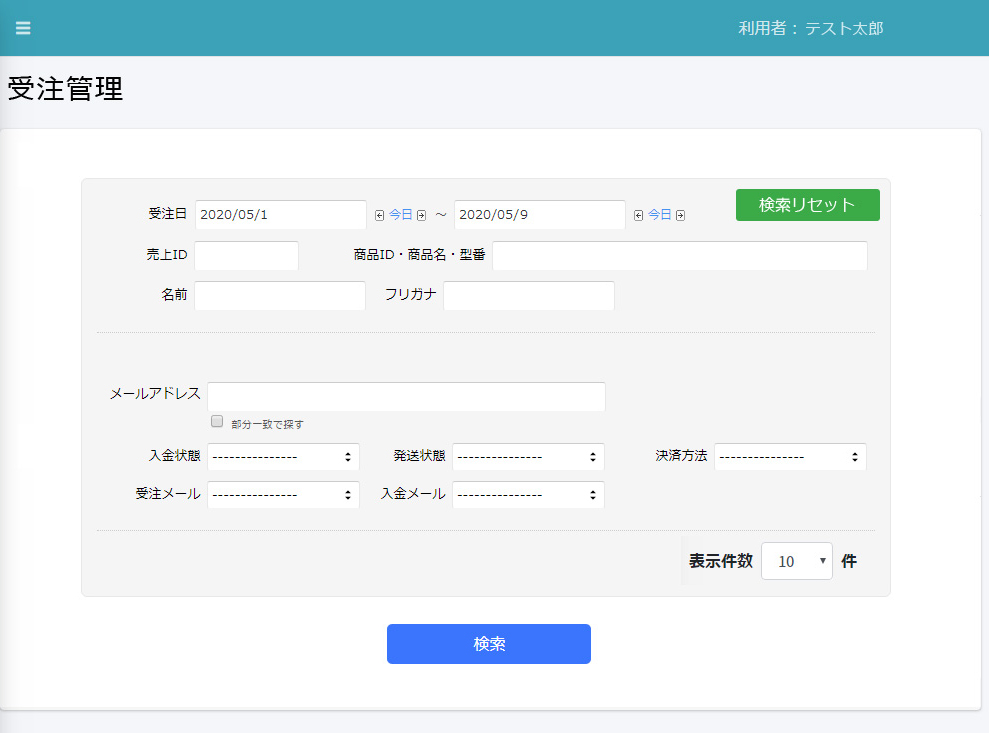Screen dimensions: 989x733
Task: Click next-day arrow beside start date
Action: [421, 215]
